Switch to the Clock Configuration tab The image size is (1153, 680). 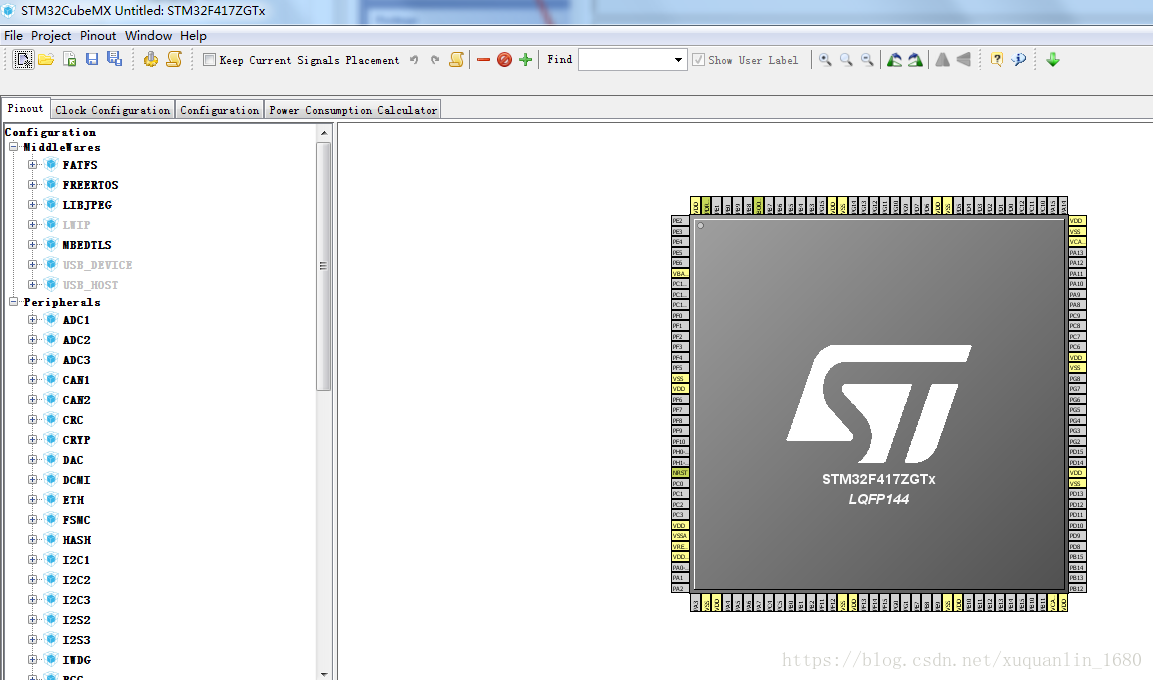113,110
